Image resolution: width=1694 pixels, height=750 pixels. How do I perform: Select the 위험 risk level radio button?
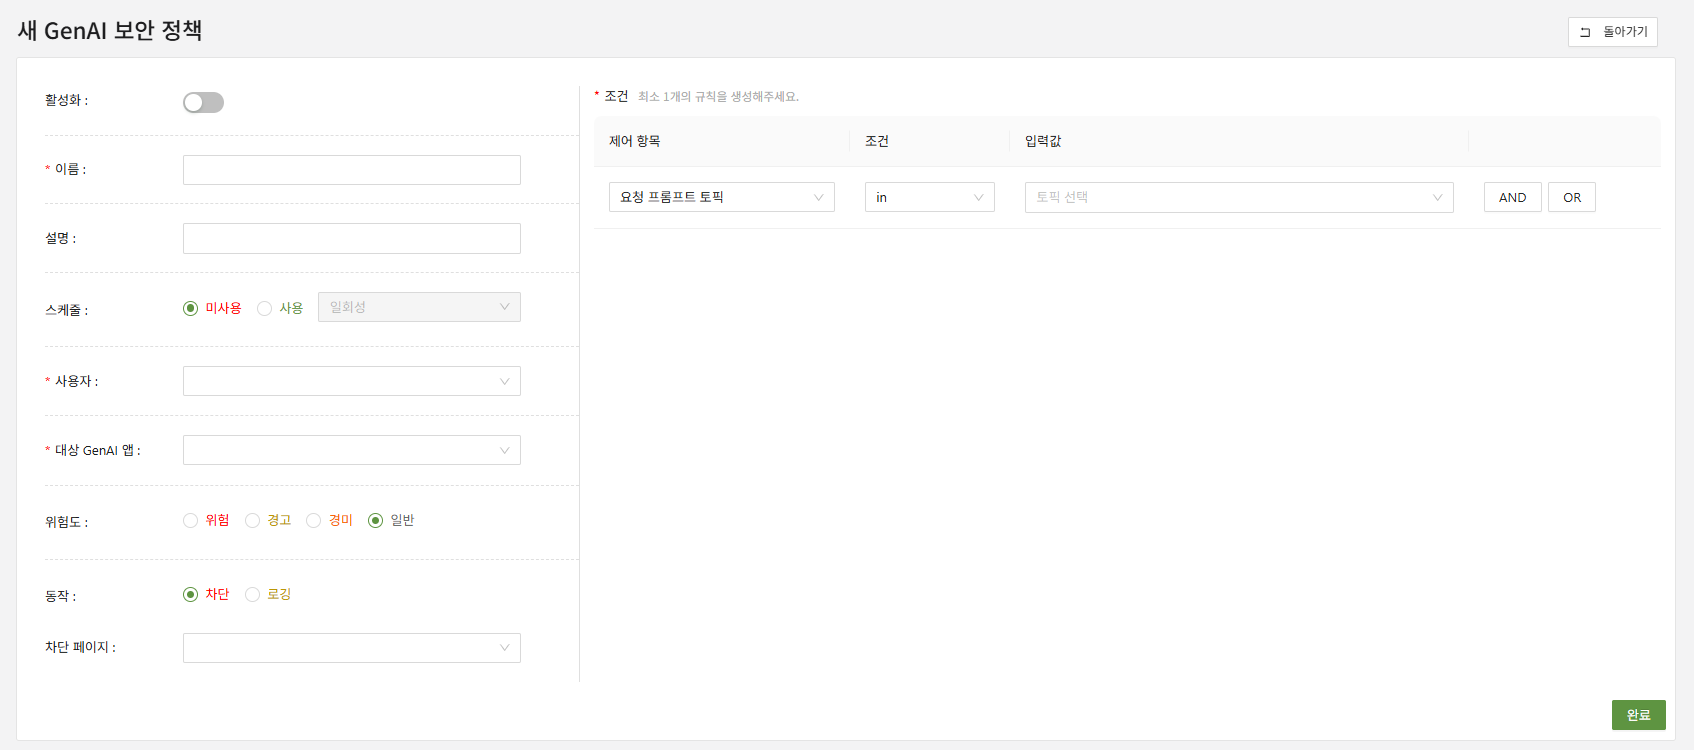click(191, 520)
